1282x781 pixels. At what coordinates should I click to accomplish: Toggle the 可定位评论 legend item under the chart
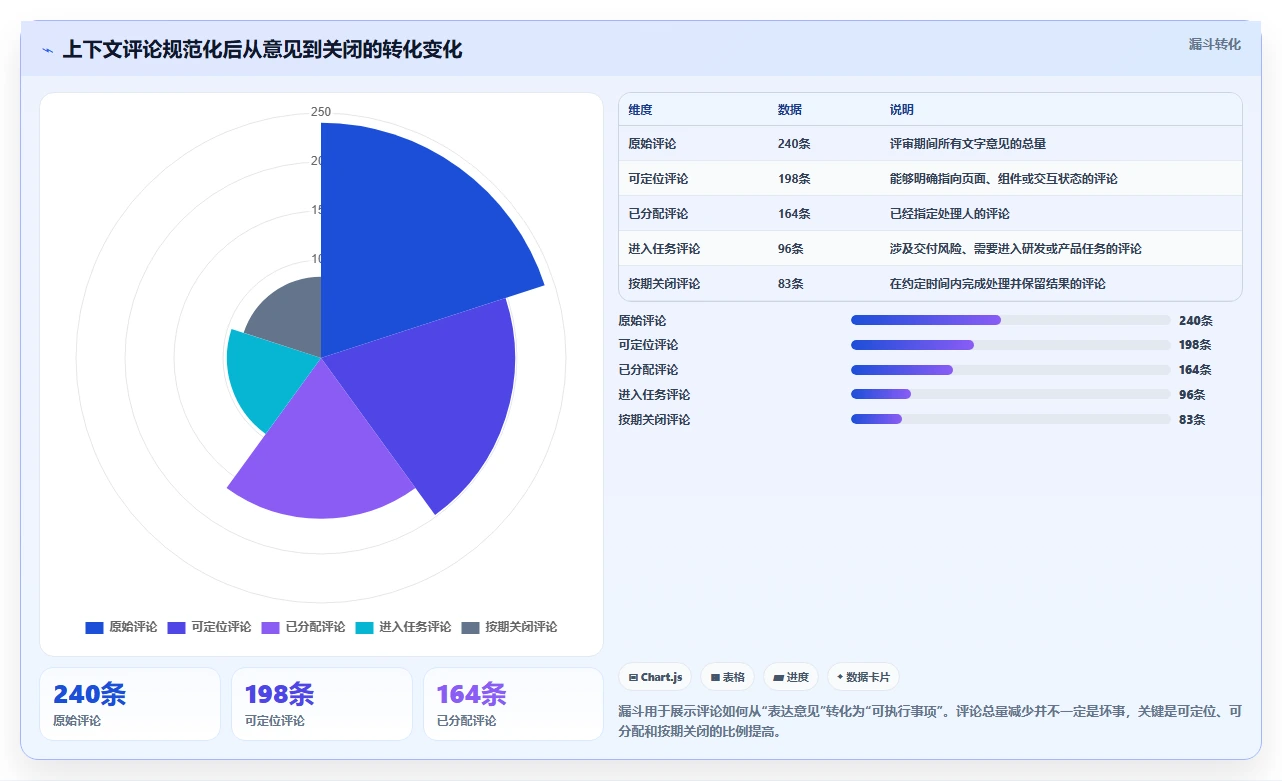(x=209, y=627)
